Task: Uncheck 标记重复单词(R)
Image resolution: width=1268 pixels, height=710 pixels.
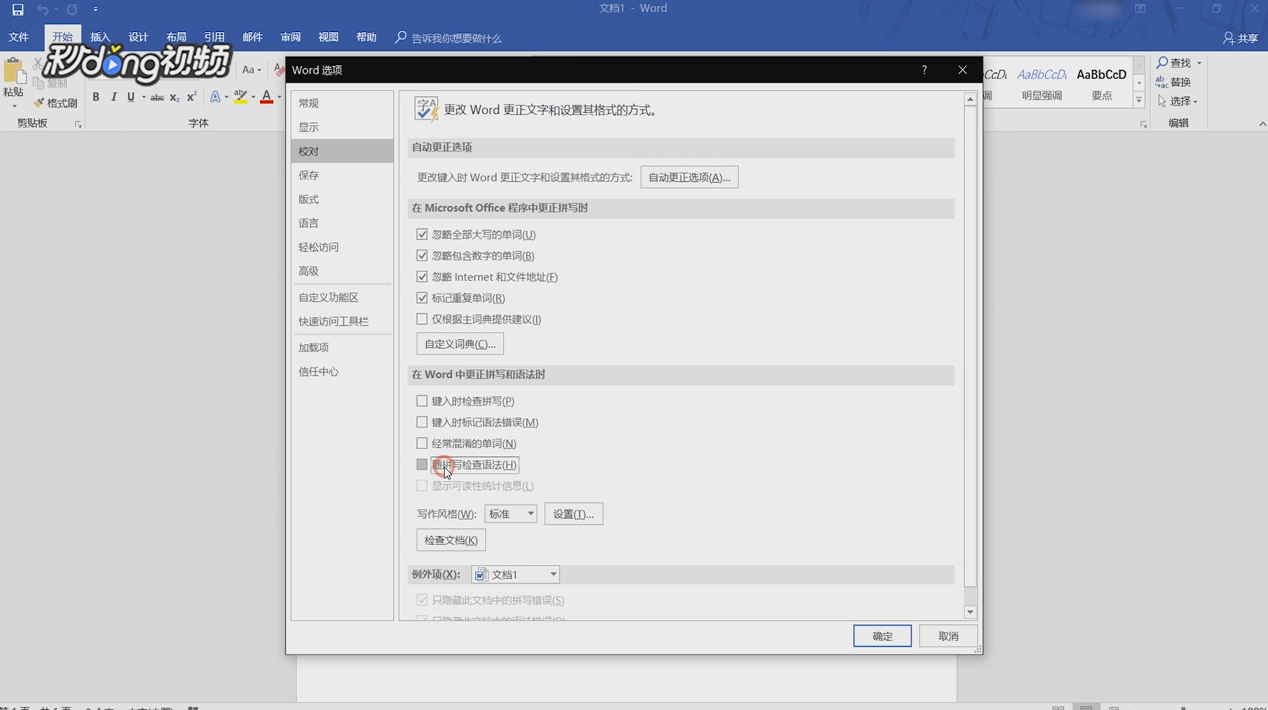Action: [422, 297]
